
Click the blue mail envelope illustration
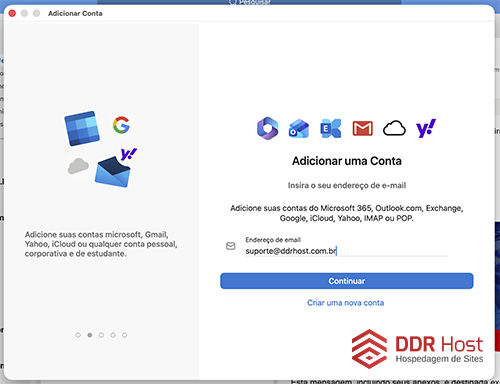coord(113,172)
